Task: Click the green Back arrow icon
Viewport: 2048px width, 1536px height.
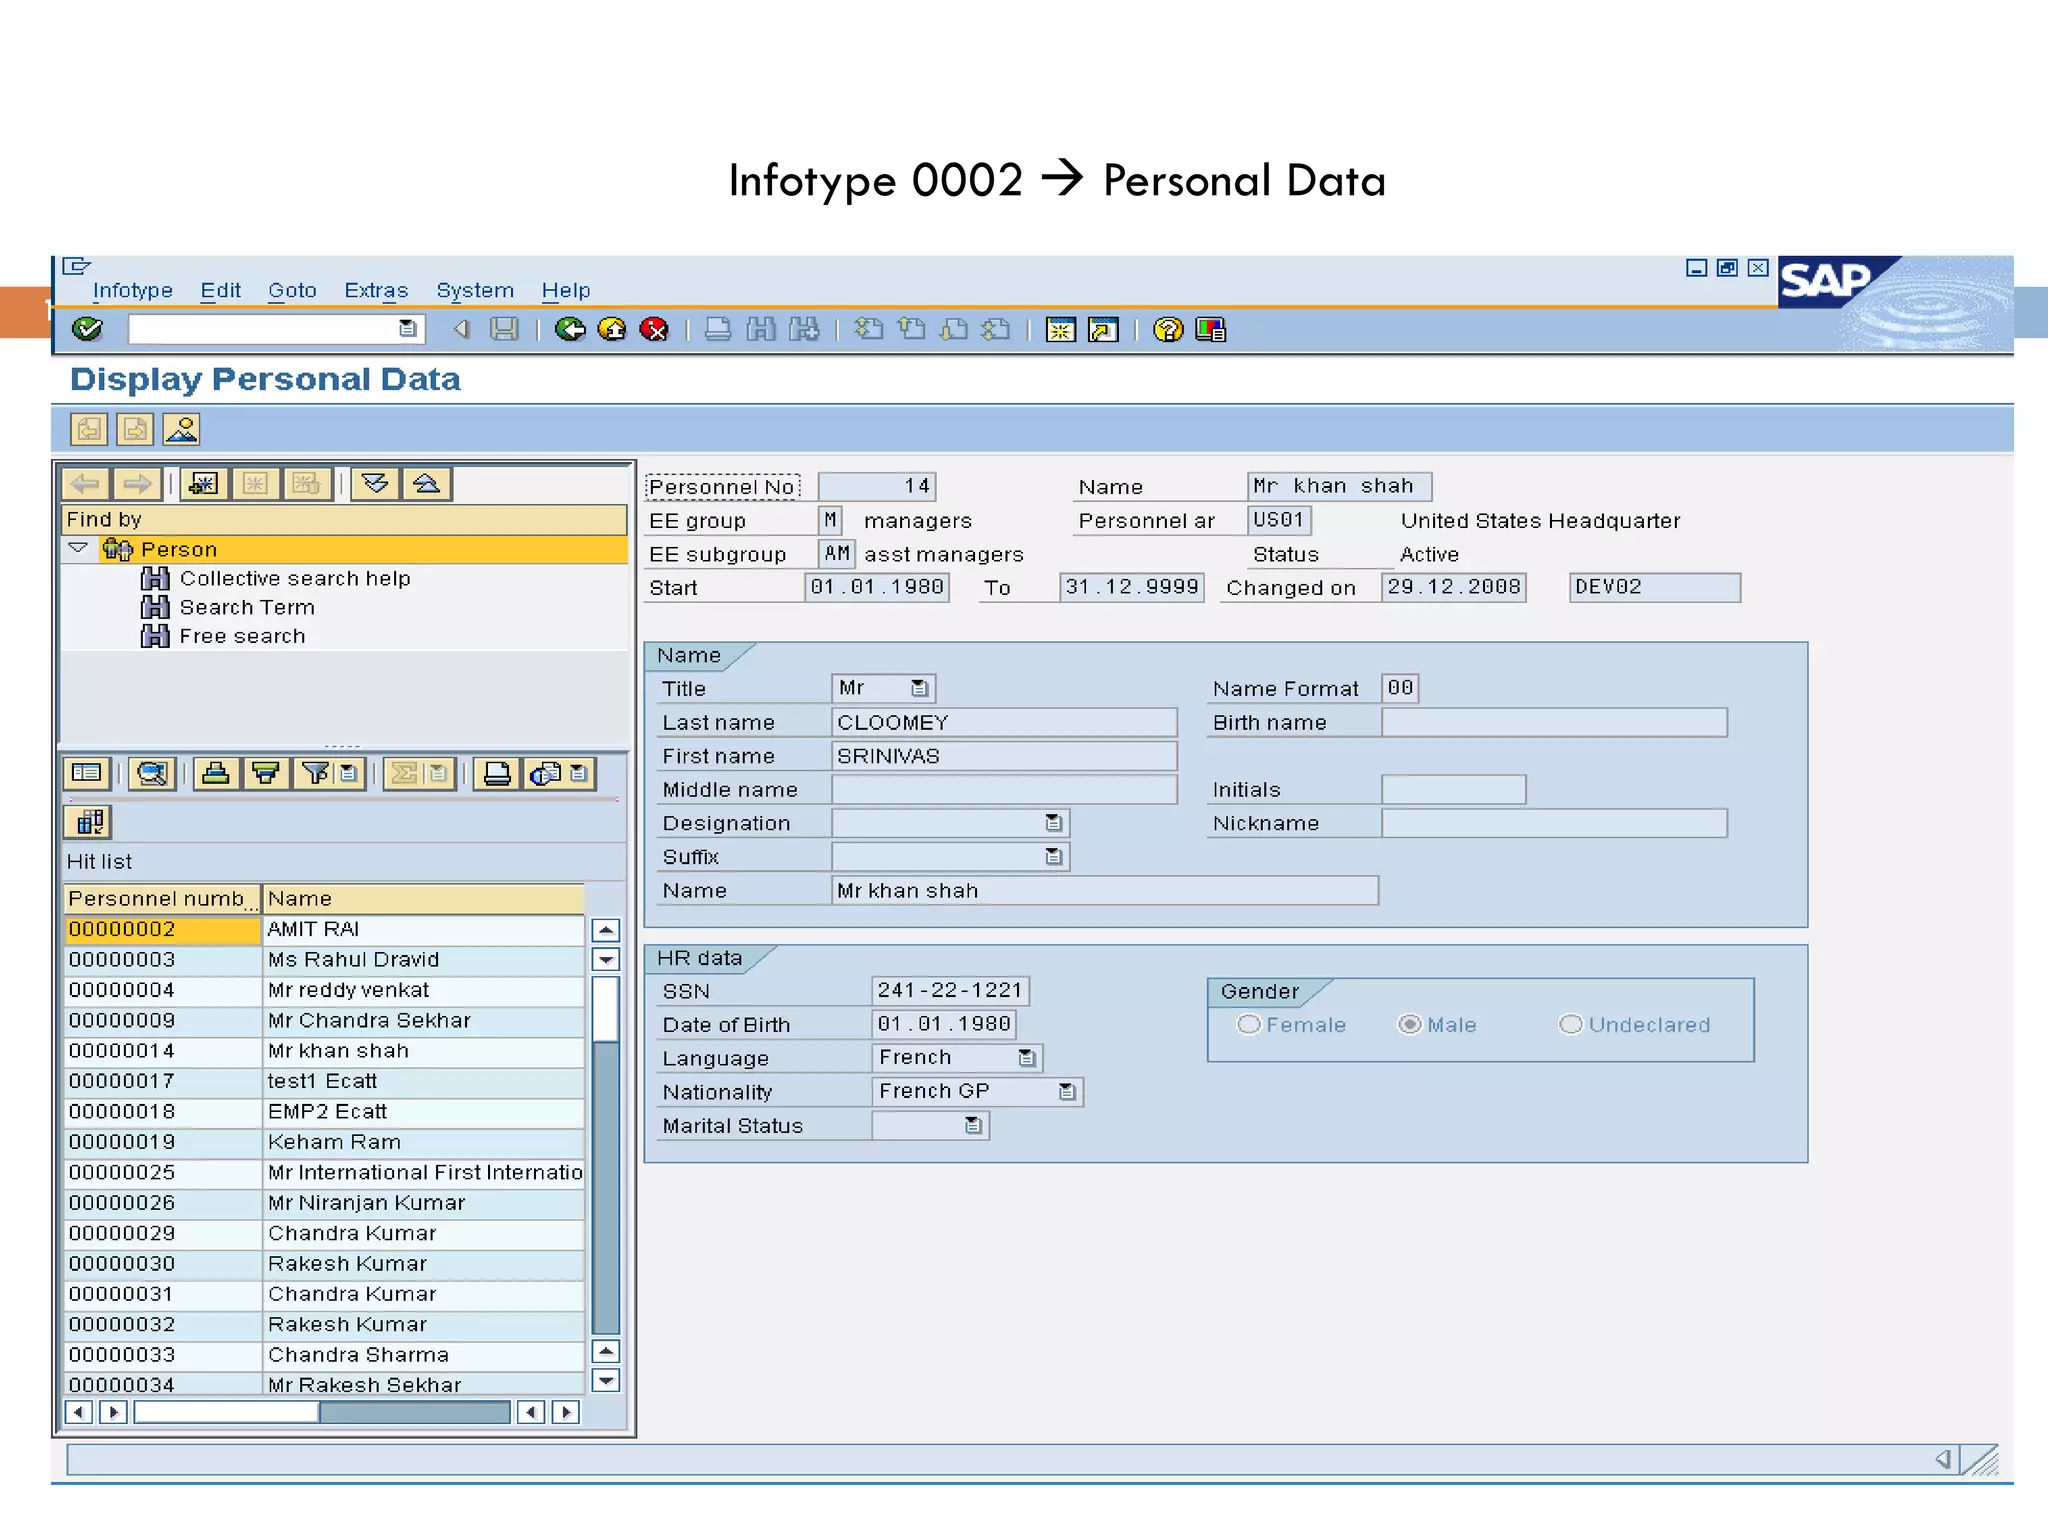Action: pos(570,329)
